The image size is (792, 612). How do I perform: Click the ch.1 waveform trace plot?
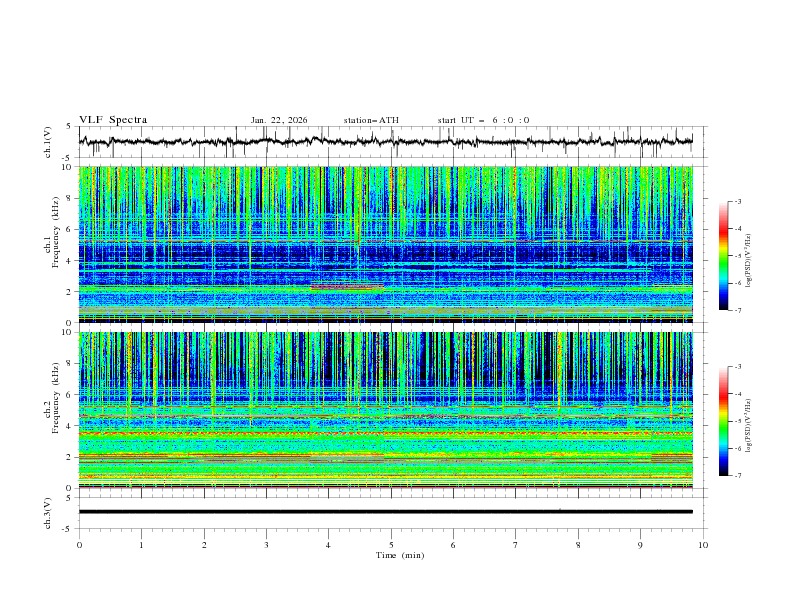coord(385,142)
